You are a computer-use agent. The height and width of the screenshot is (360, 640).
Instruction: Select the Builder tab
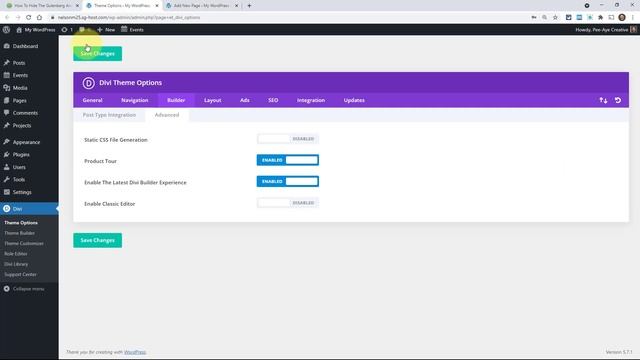point(176,100)
